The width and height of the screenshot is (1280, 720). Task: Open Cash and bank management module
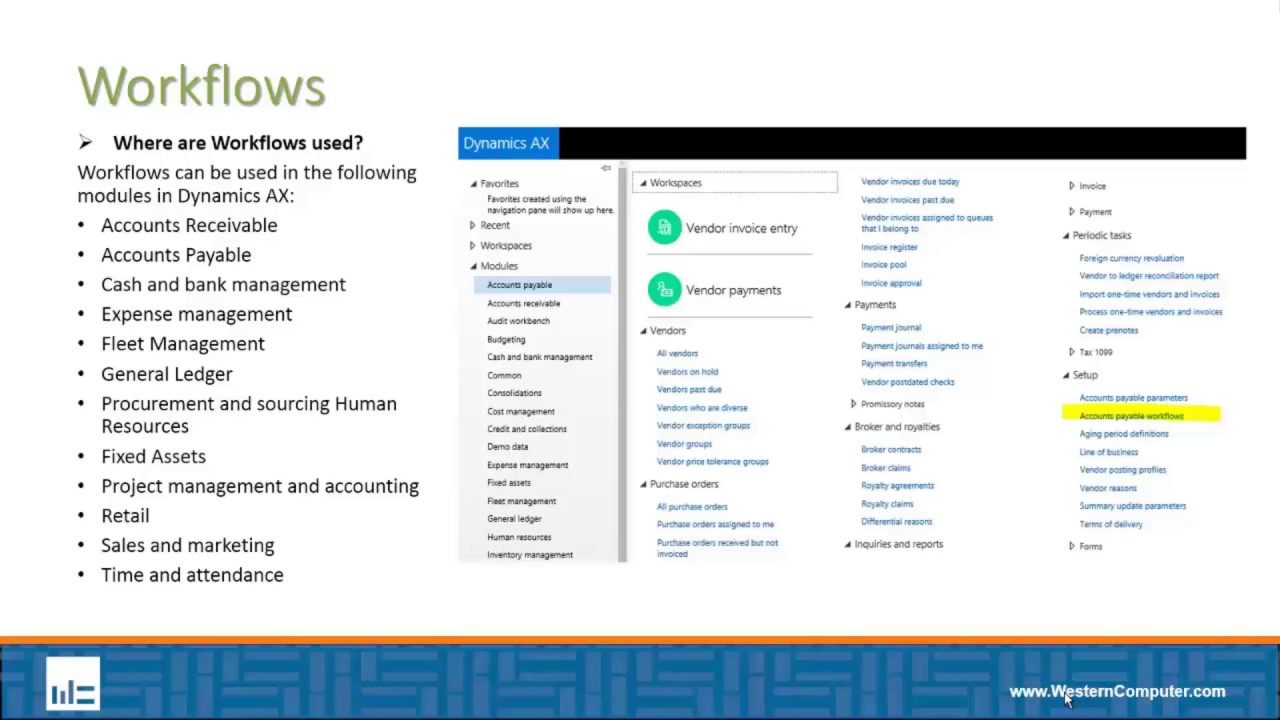[x=539, y=357]
